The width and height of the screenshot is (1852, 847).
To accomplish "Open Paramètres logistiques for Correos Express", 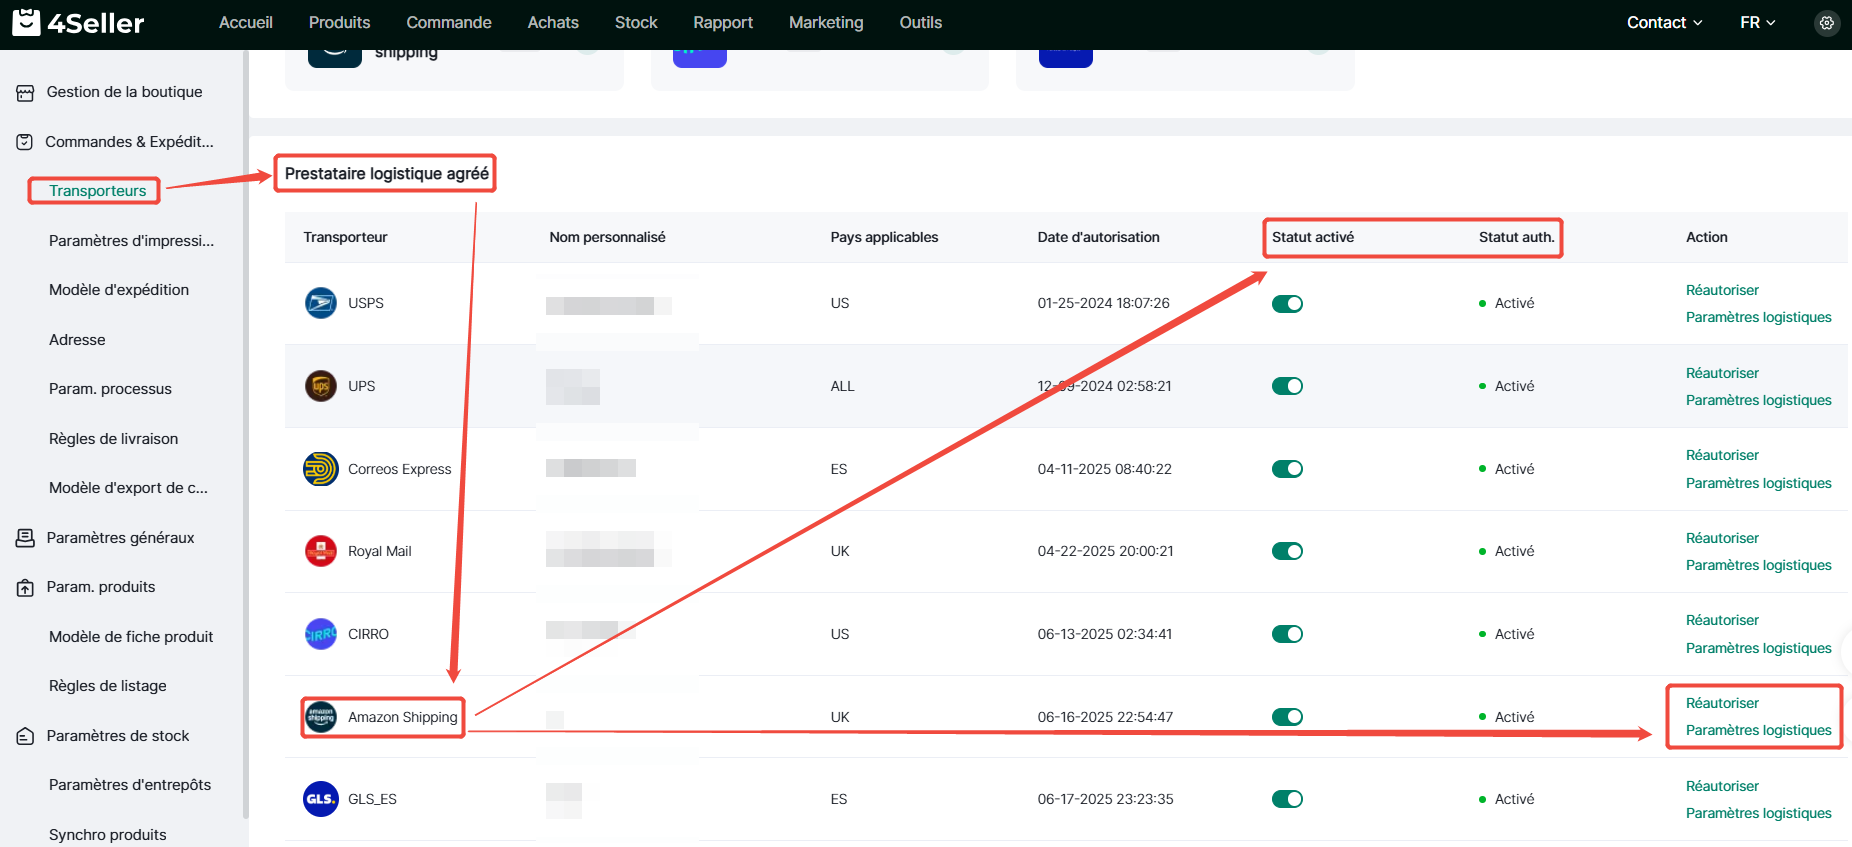I will click(1758, 483).
